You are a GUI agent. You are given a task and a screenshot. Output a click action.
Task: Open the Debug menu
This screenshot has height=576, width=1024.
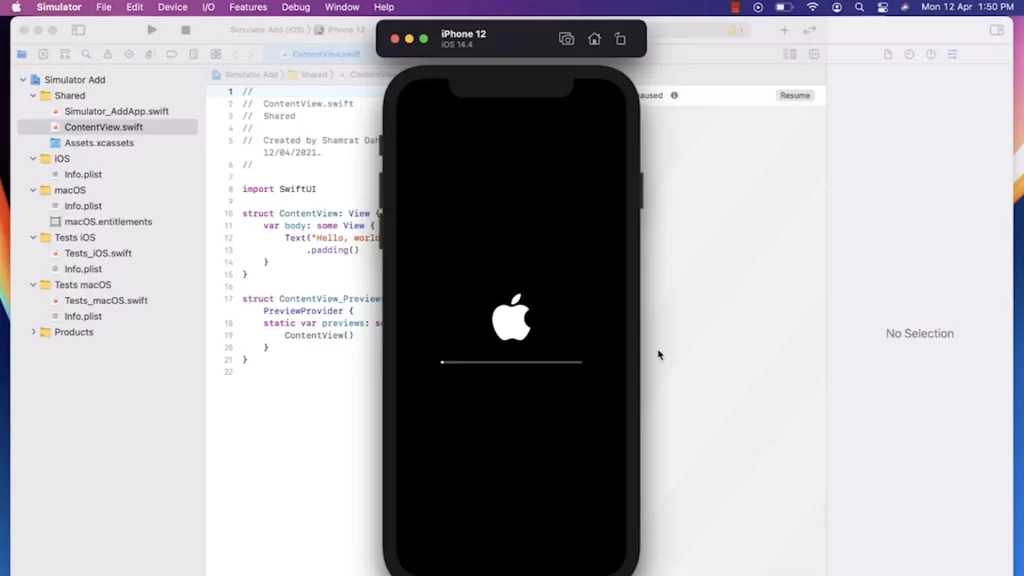tap(296, 7)
